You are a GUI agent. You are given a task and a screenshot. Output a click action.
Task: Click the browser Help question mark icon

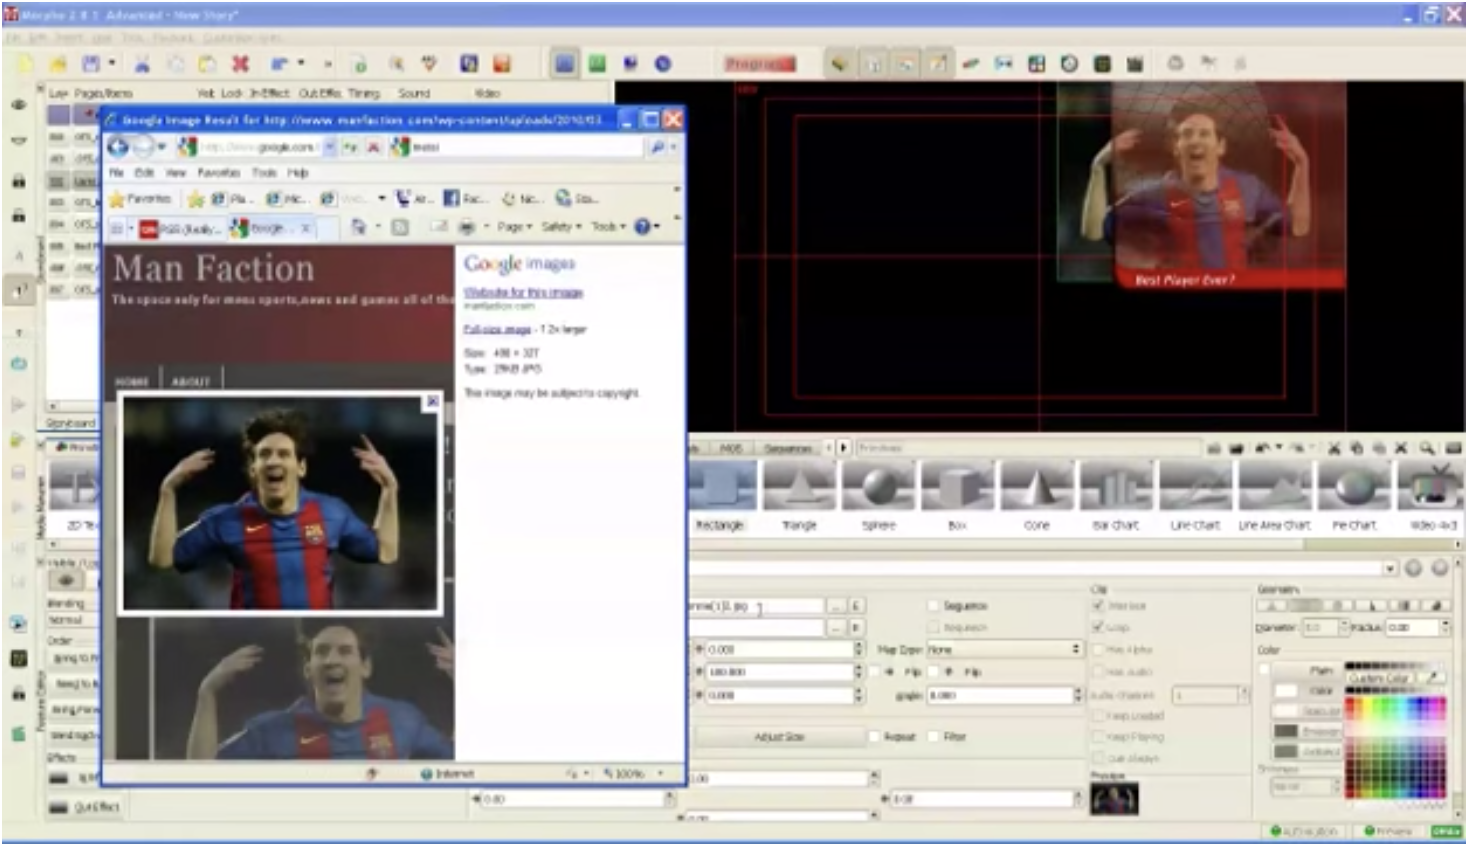coord(643,227)
